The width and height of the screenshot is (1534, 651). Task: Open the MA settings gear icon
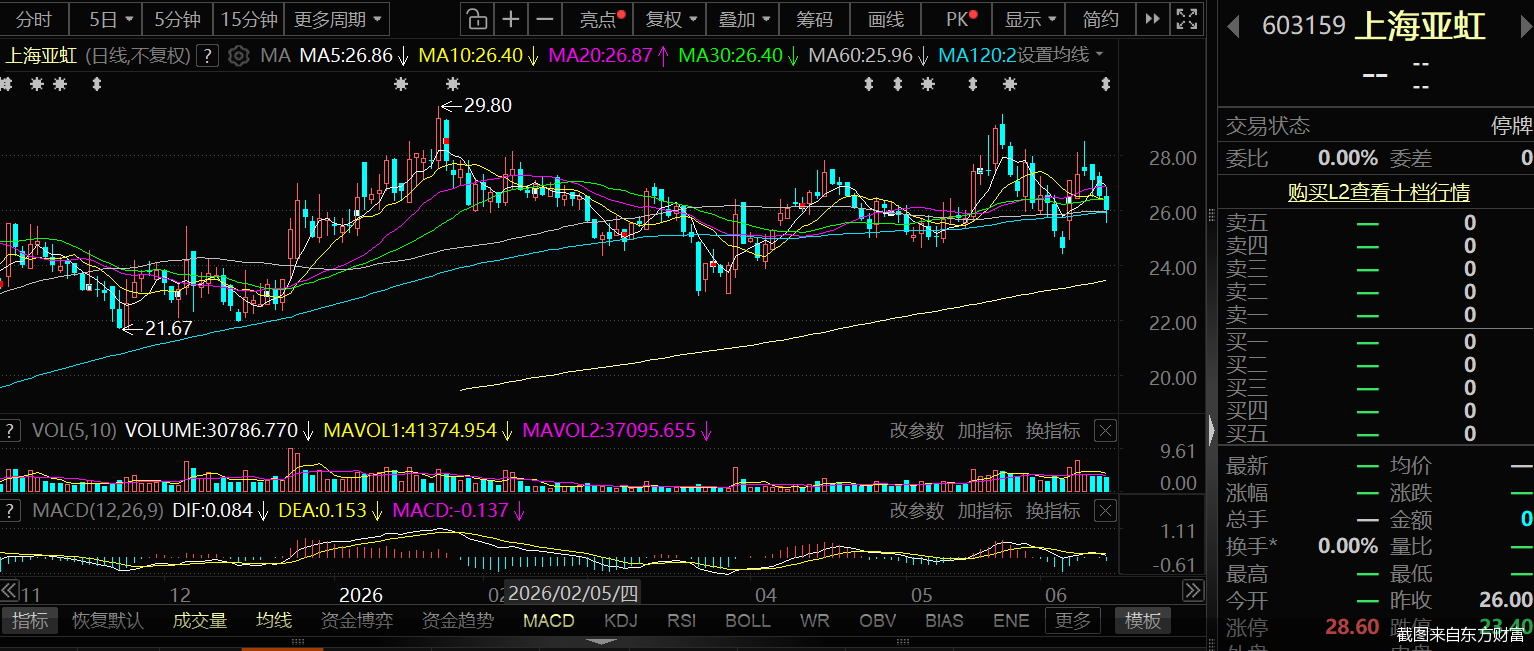point(238,55)
